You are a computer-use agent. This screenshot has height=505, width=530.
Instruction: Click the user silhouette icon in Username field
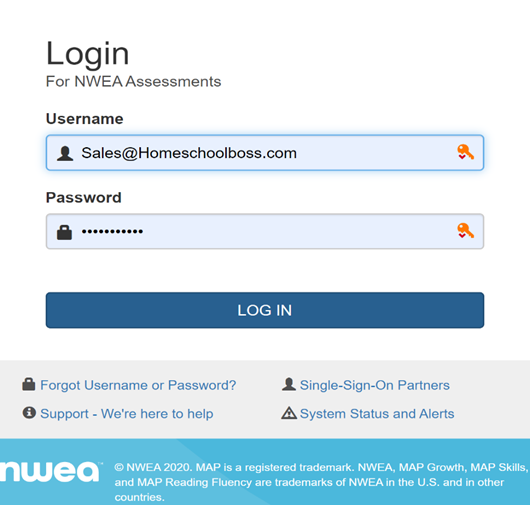coord(65,153)
